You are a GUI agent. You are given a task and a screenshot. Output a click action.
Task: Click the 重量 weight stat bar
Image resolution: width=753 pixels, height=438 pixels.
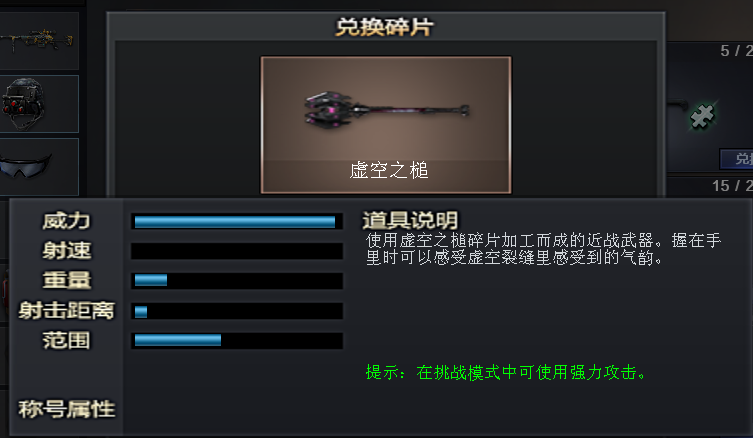point(237,280)
